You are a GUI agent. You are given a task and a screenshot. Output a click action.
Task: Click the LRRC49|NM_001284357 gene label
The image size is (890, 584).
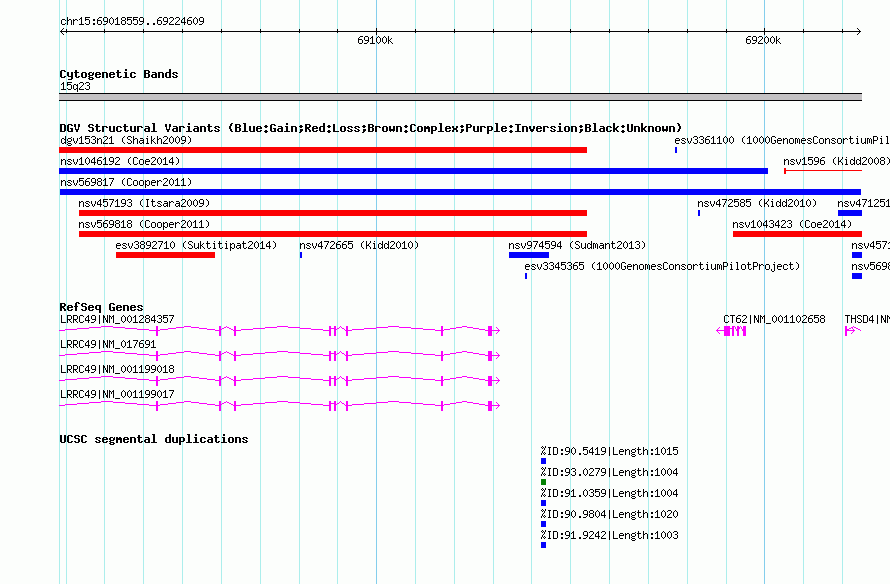117,320
